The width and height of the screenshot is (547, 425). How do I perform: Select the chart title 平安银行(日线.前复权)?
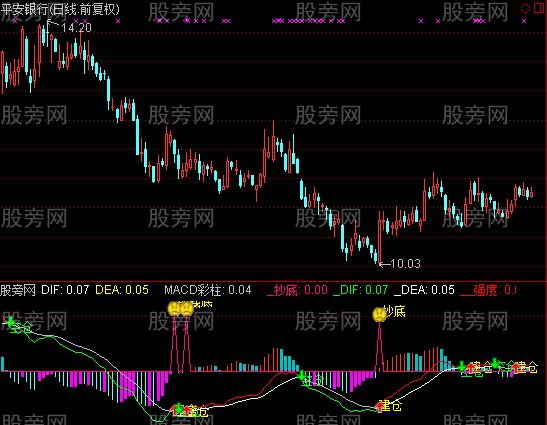tap(60, 9)
